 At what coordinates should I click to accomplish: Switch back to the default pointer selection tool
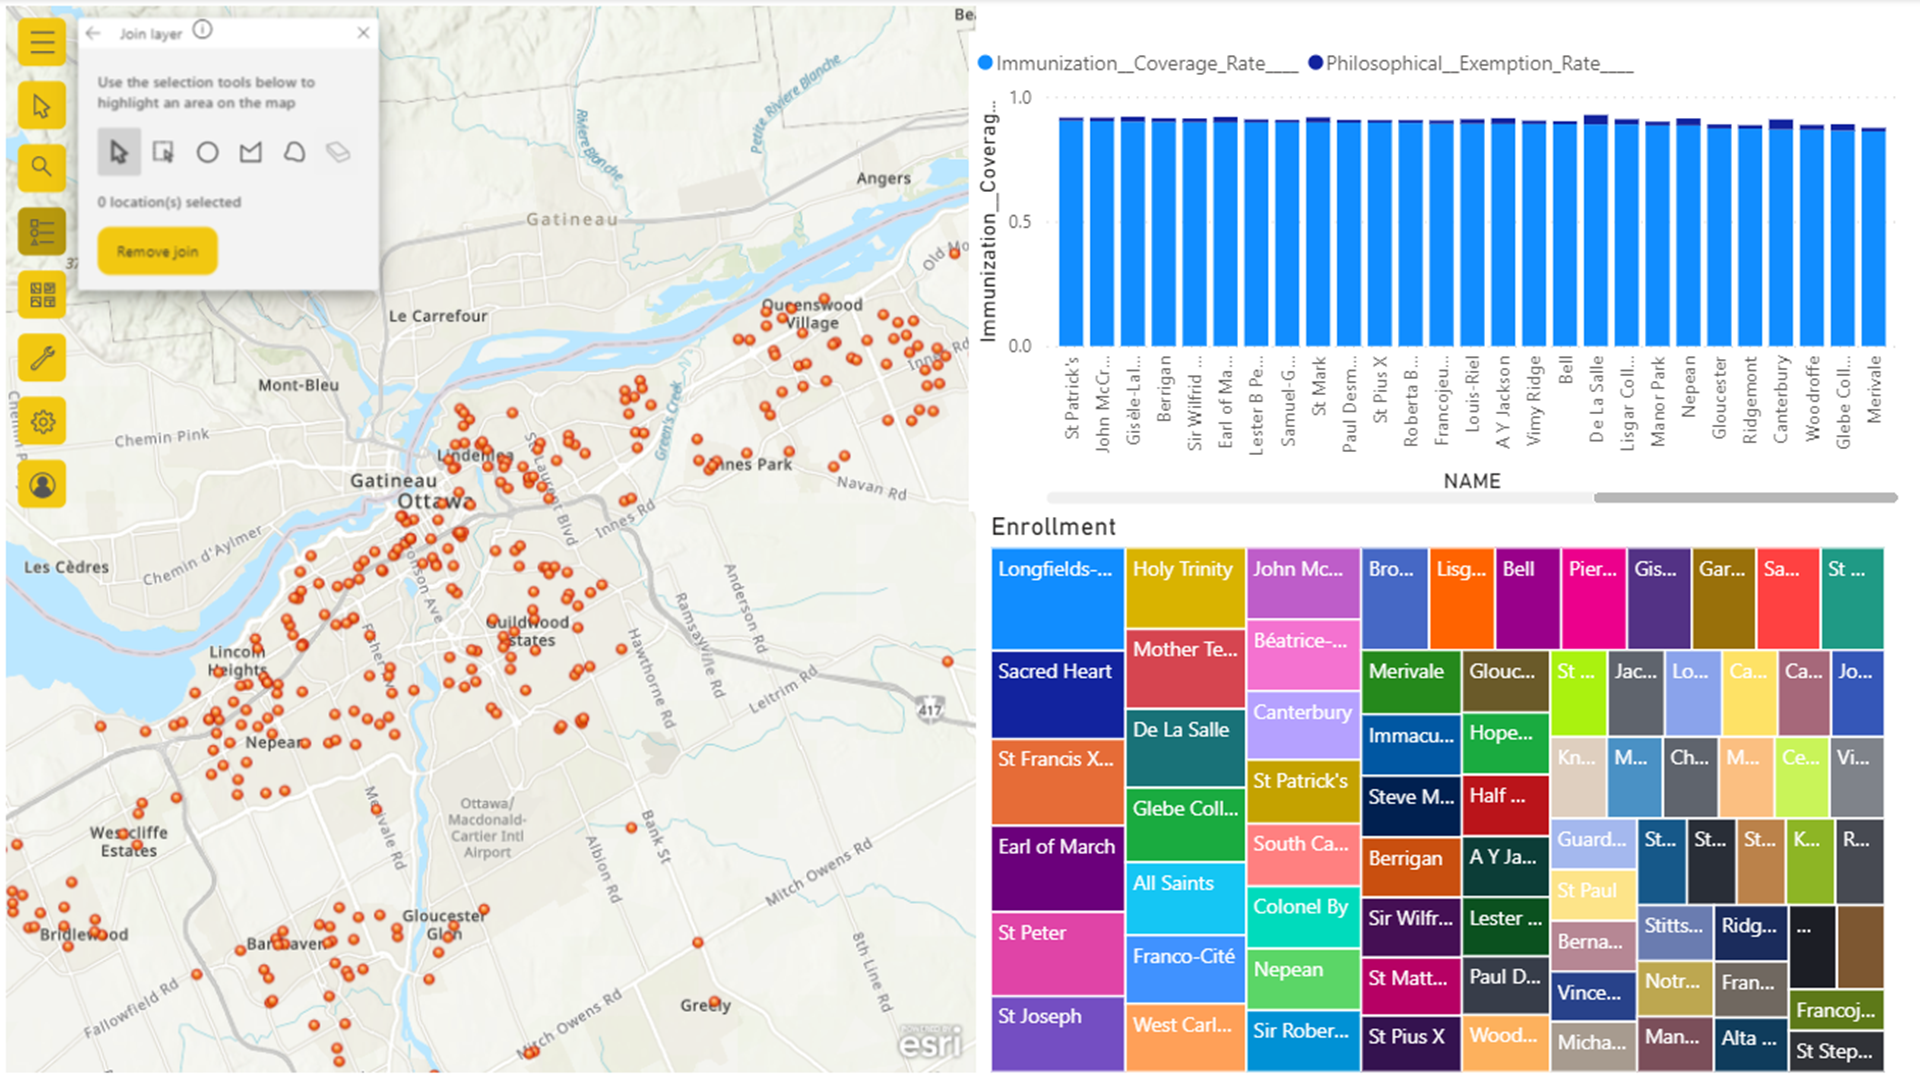click(118, 152)
